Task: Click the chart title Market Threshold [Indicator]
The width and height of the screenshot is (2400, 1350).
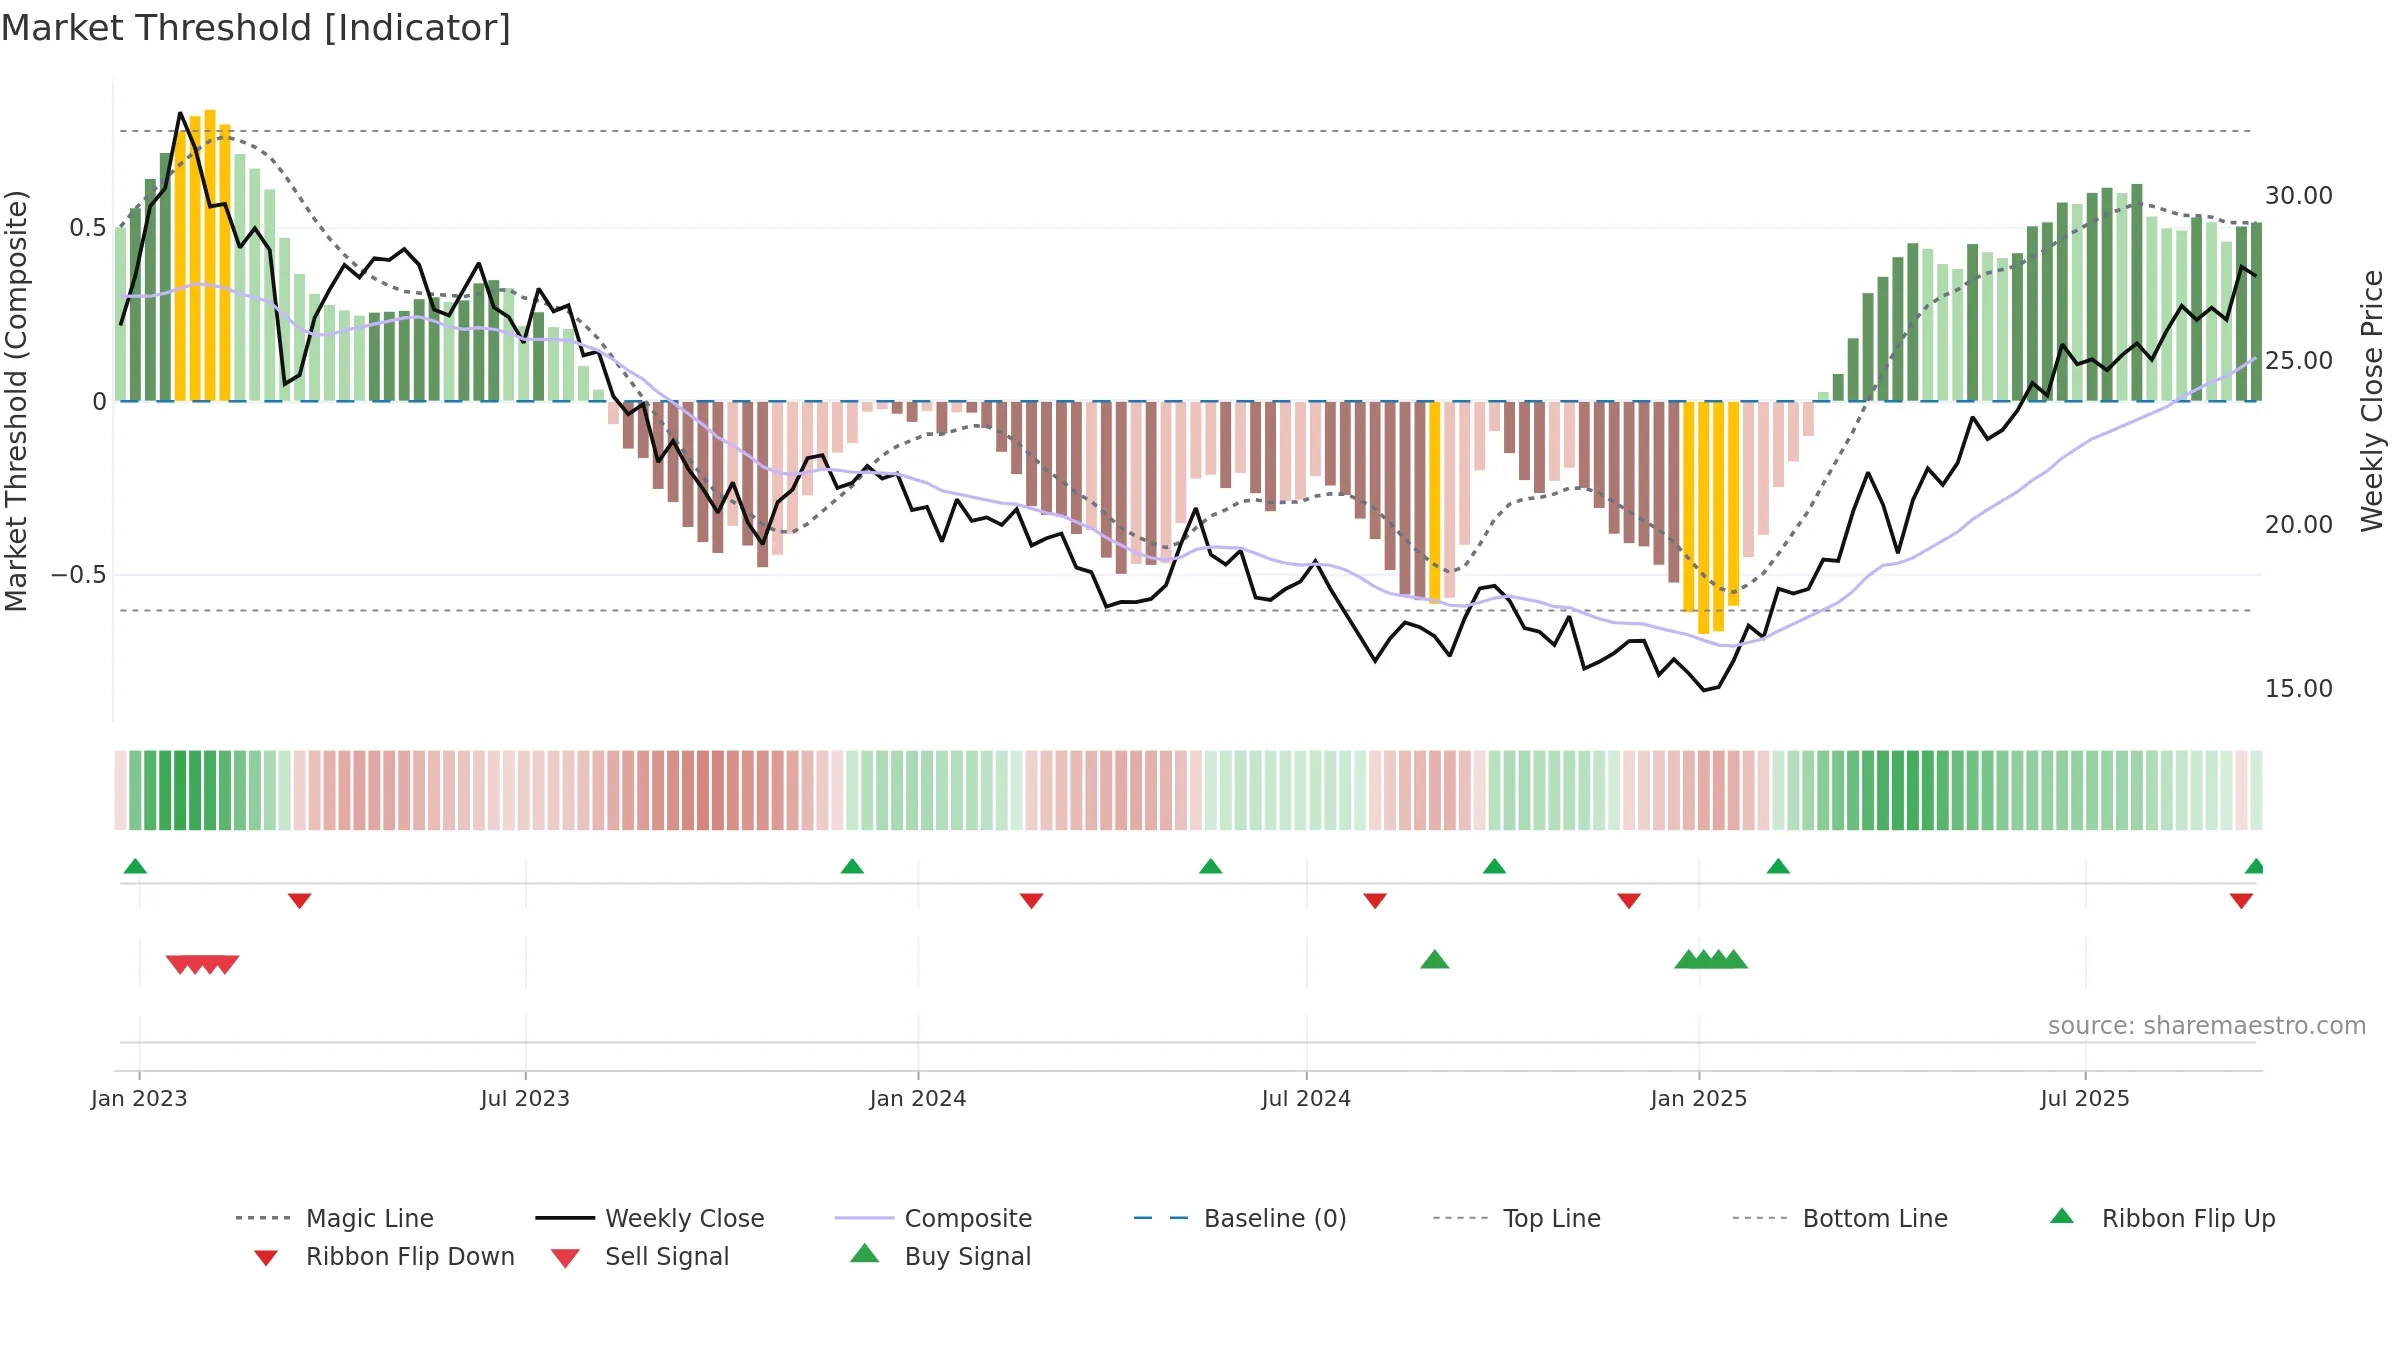Action: point(256,28)
